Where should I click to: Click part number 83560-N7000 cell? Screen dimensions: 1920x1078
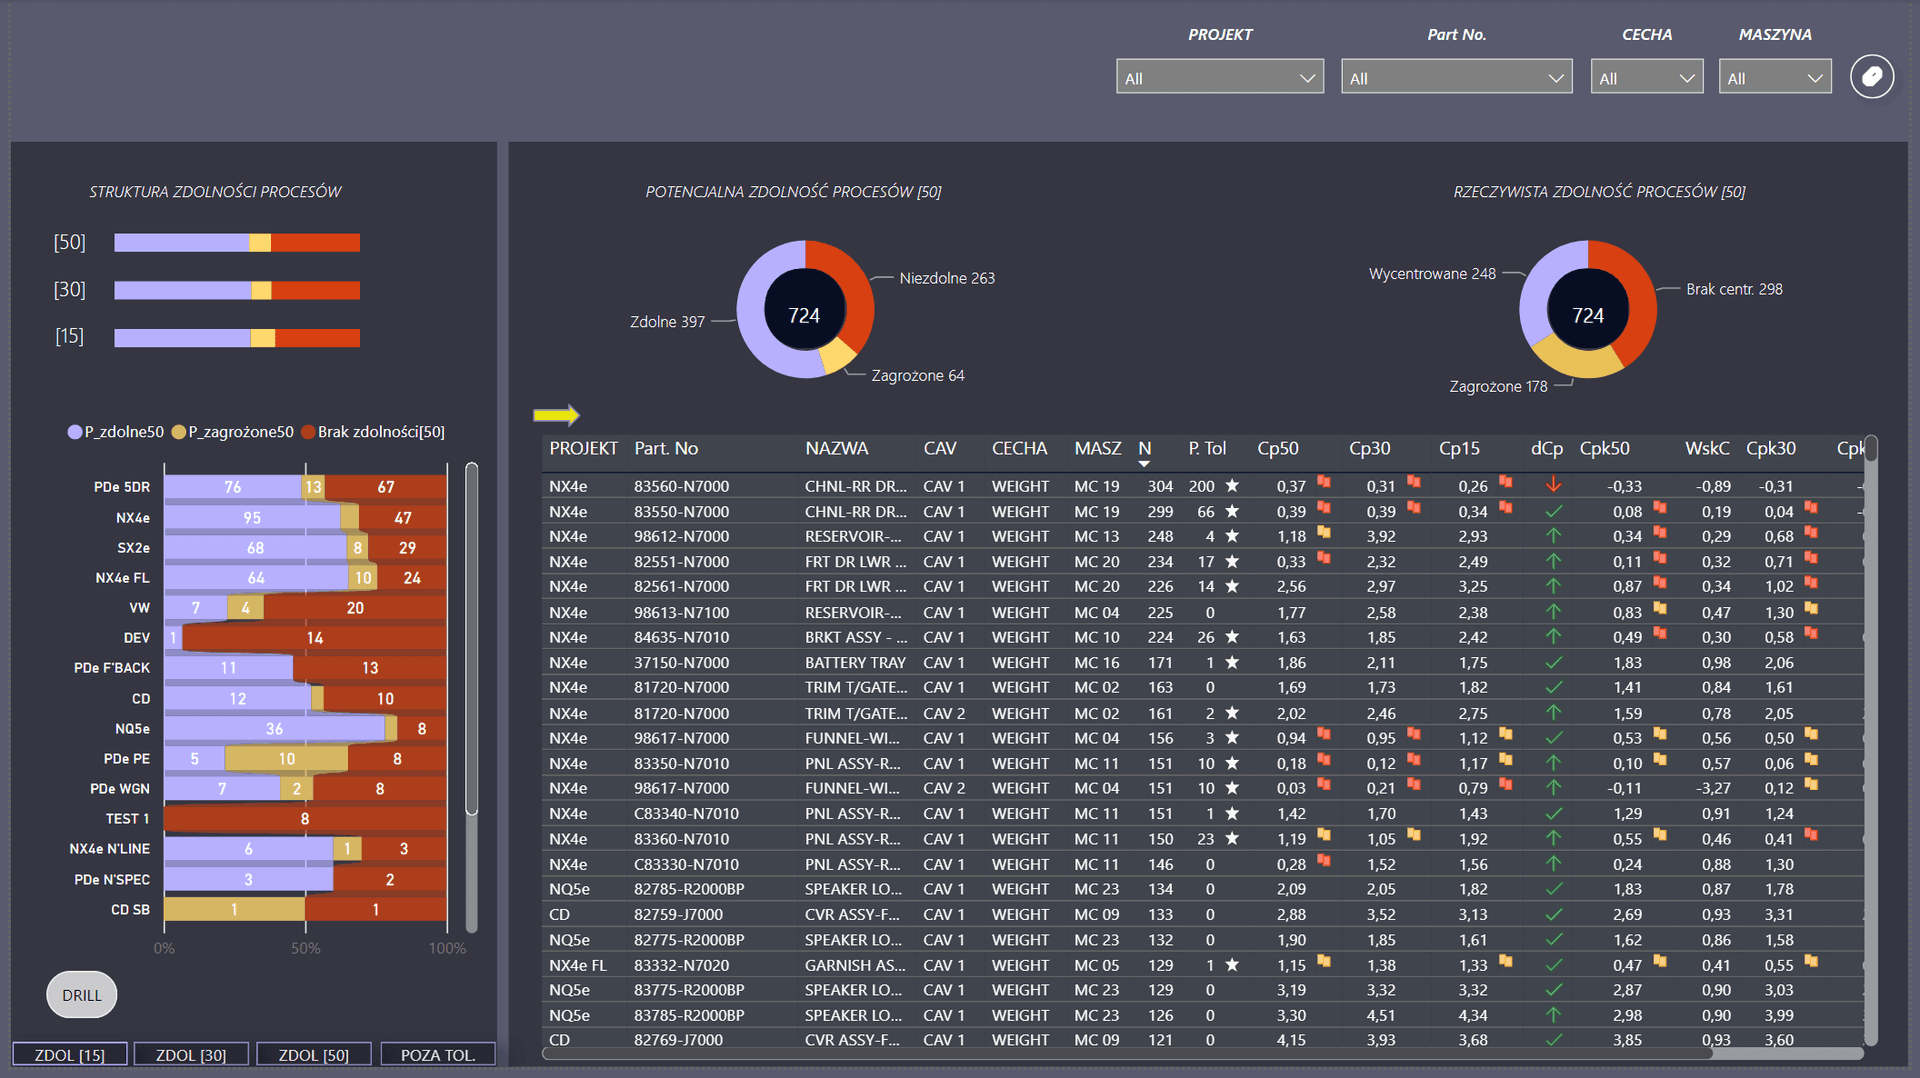point(682,486)
